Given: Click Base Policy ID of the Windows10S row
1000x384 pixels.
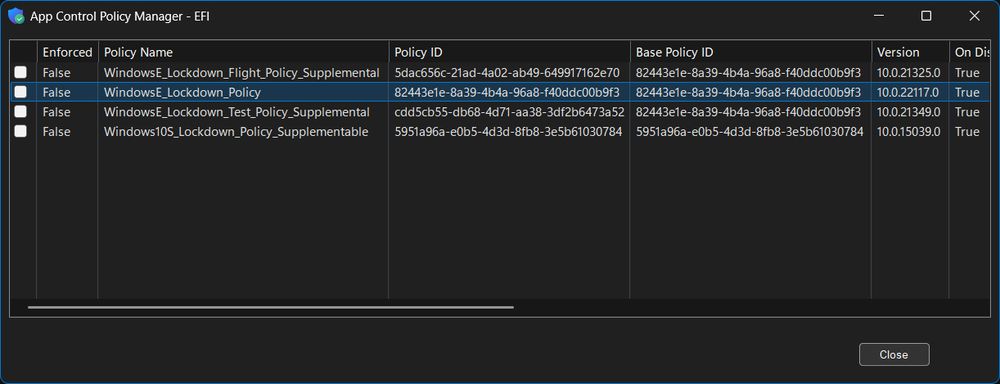Looking at the screenshot, I should point(749,132).
